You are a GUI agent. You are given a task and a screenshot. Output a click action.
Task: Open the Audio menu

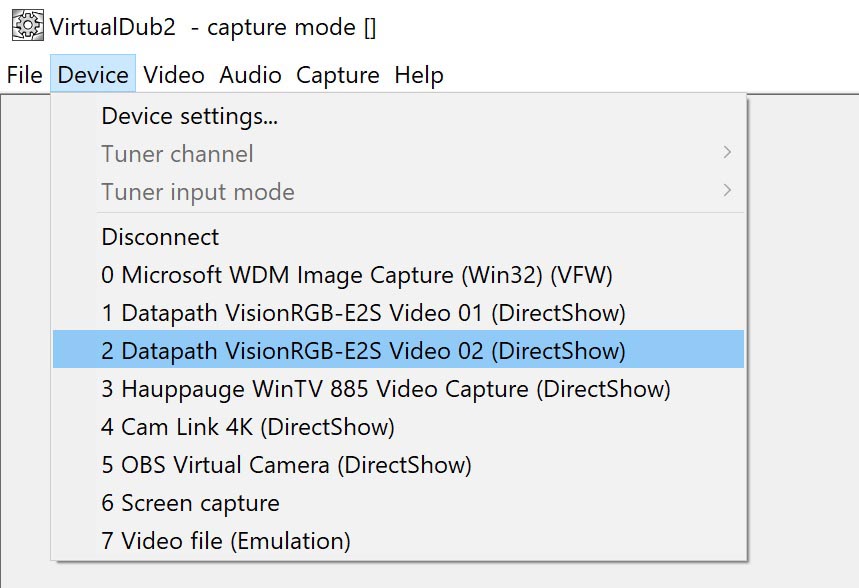(250, 75)
